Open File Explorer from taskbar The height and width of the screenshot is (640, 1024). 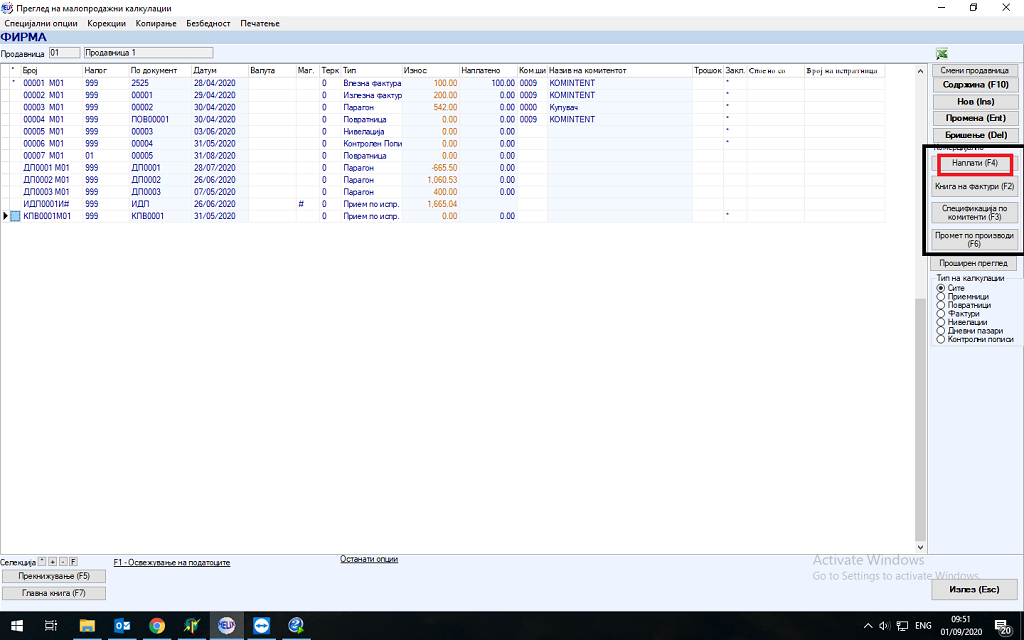[x=87, y=625]
